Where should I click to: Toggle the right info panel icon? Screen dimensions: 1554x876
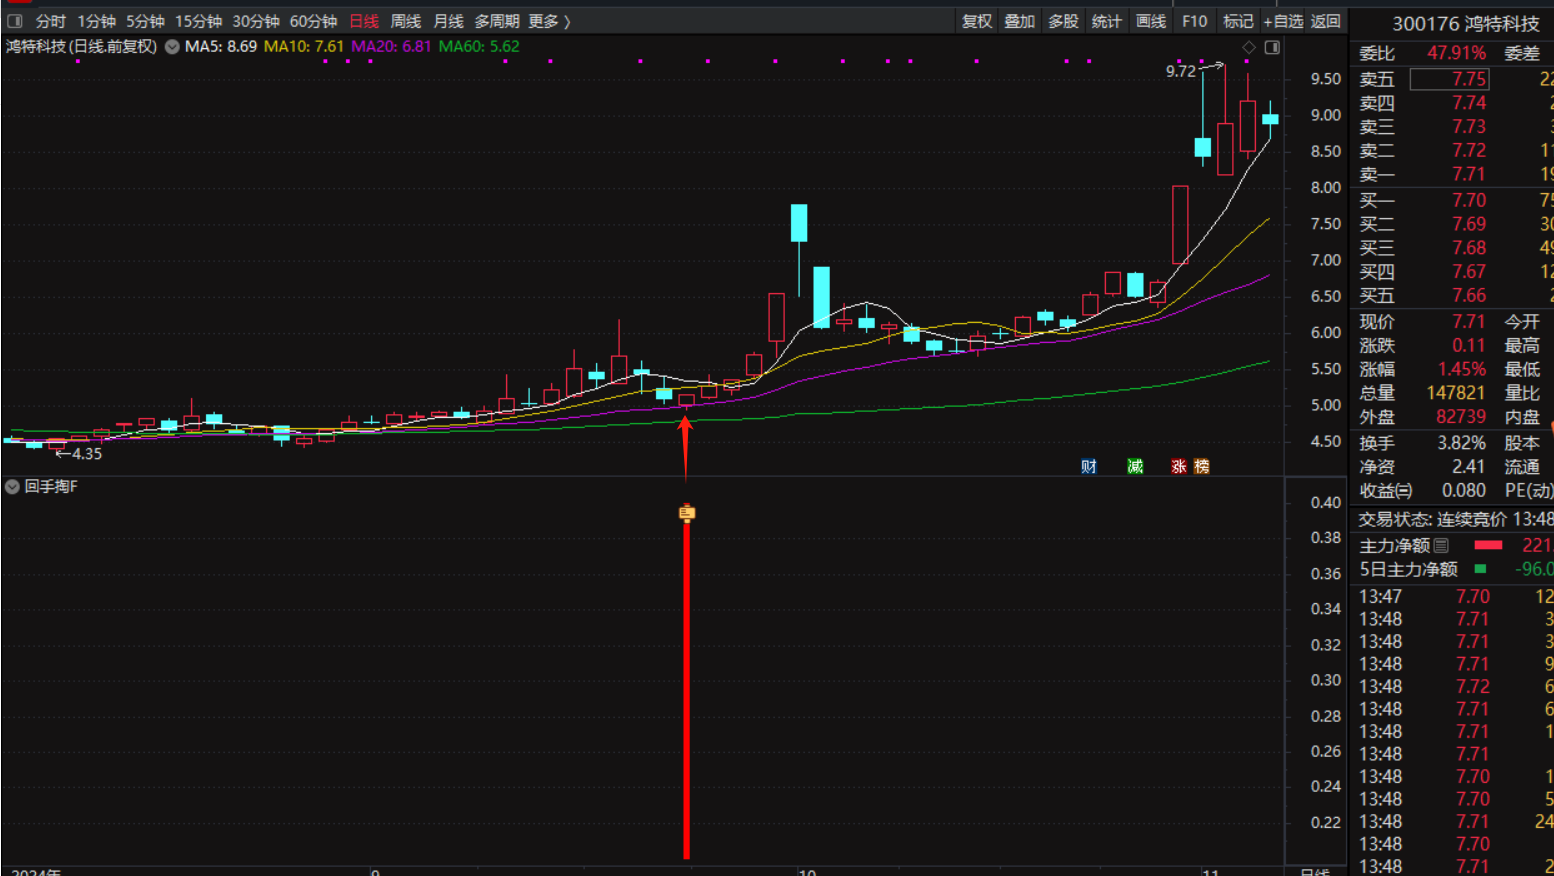[1272, 47]
